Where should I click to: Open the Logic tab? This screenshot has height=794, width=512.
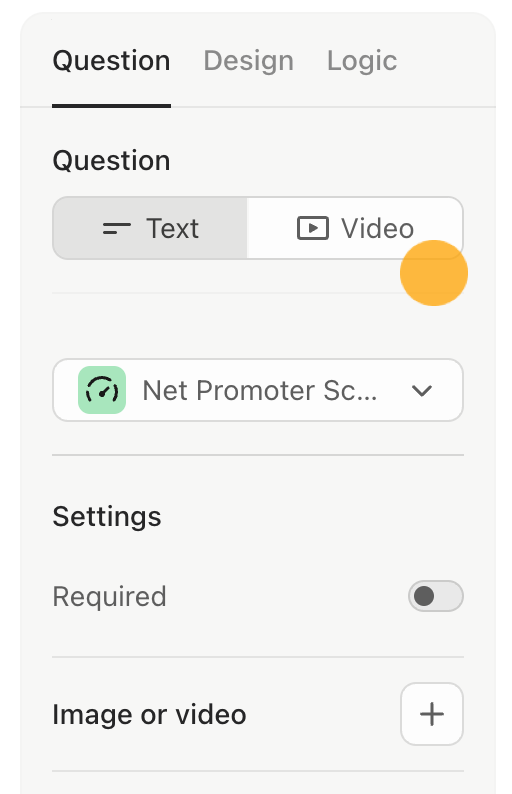point(362,61)
